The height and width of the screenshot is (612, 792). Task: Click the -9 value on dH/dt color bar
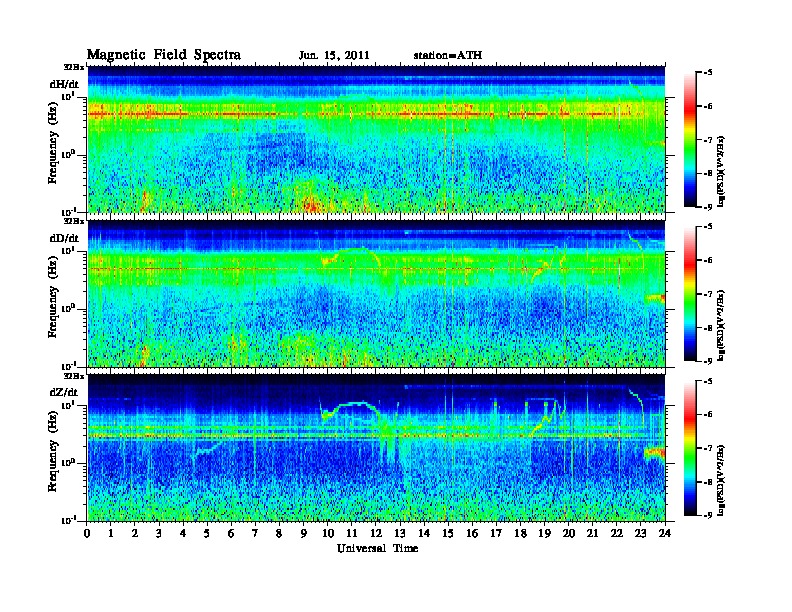[707, 207]
